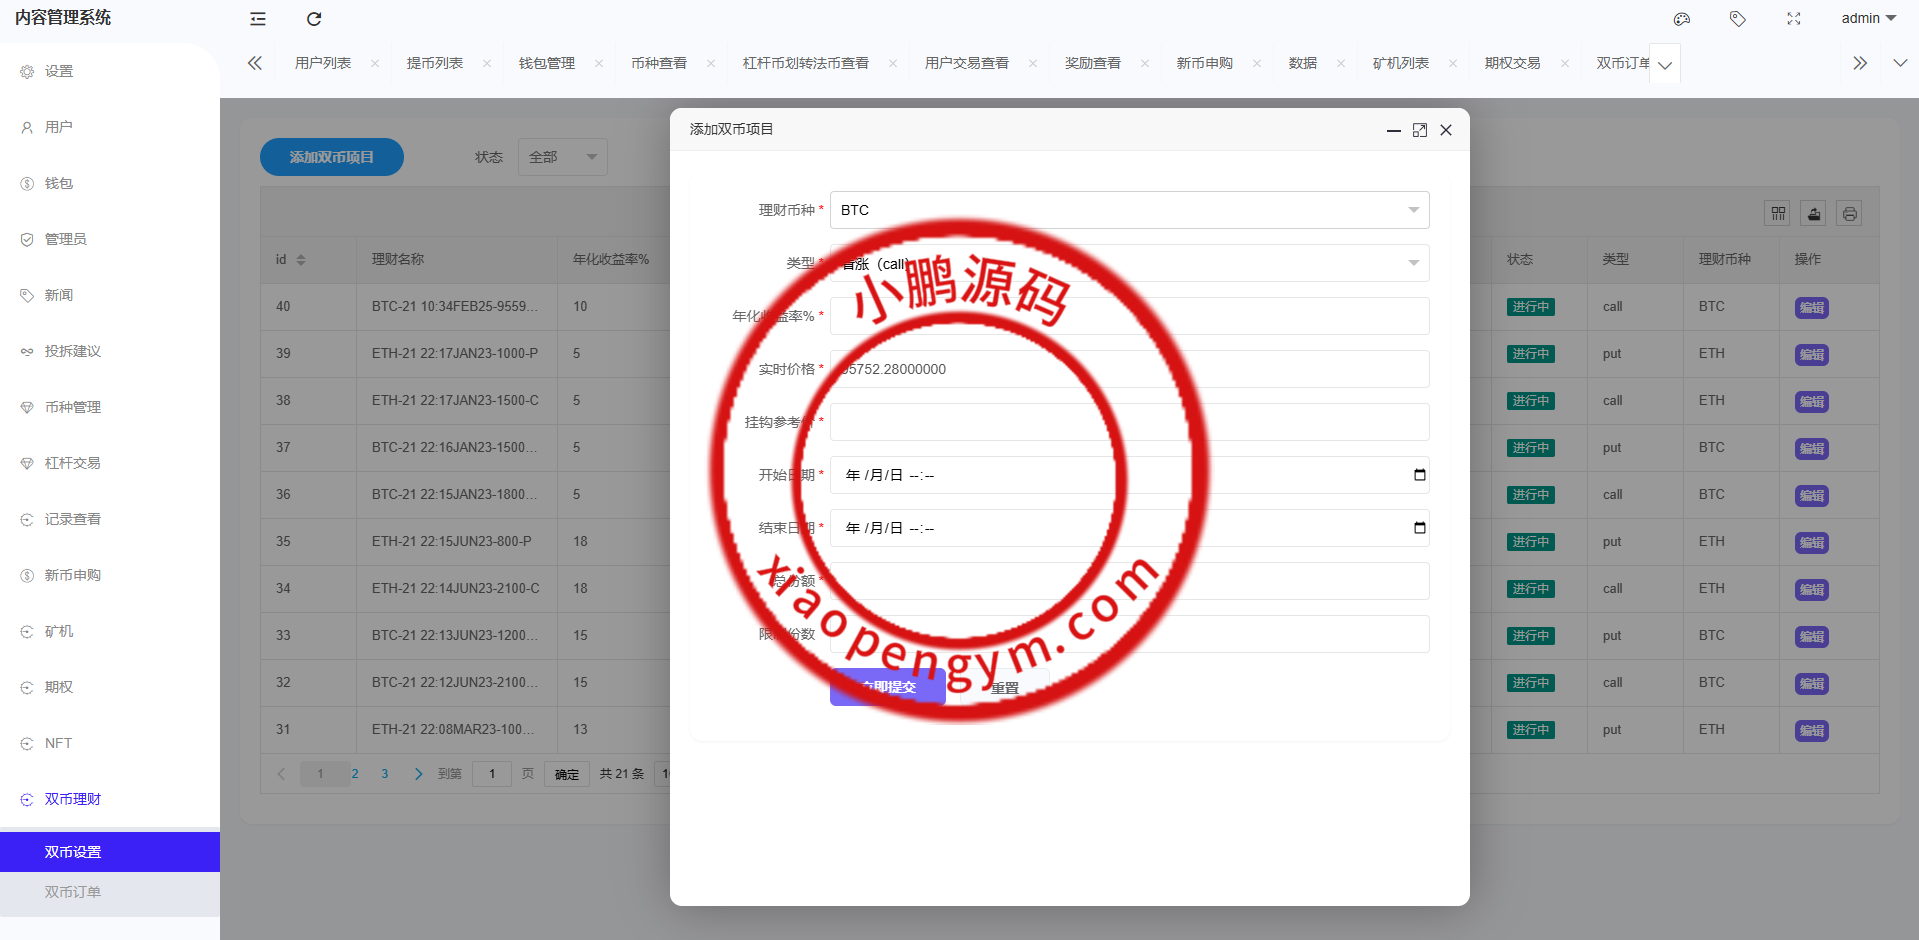Switch to the 用户列表 tab

point(323,63)
